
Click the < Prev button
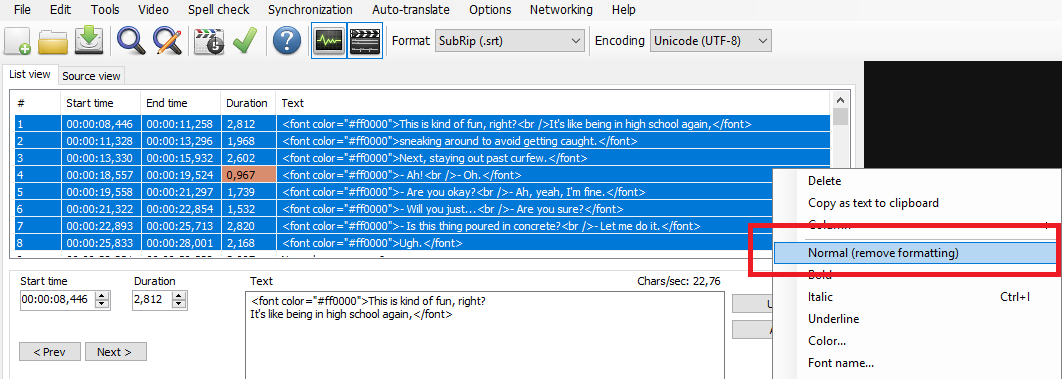click(x=49, y=352)
